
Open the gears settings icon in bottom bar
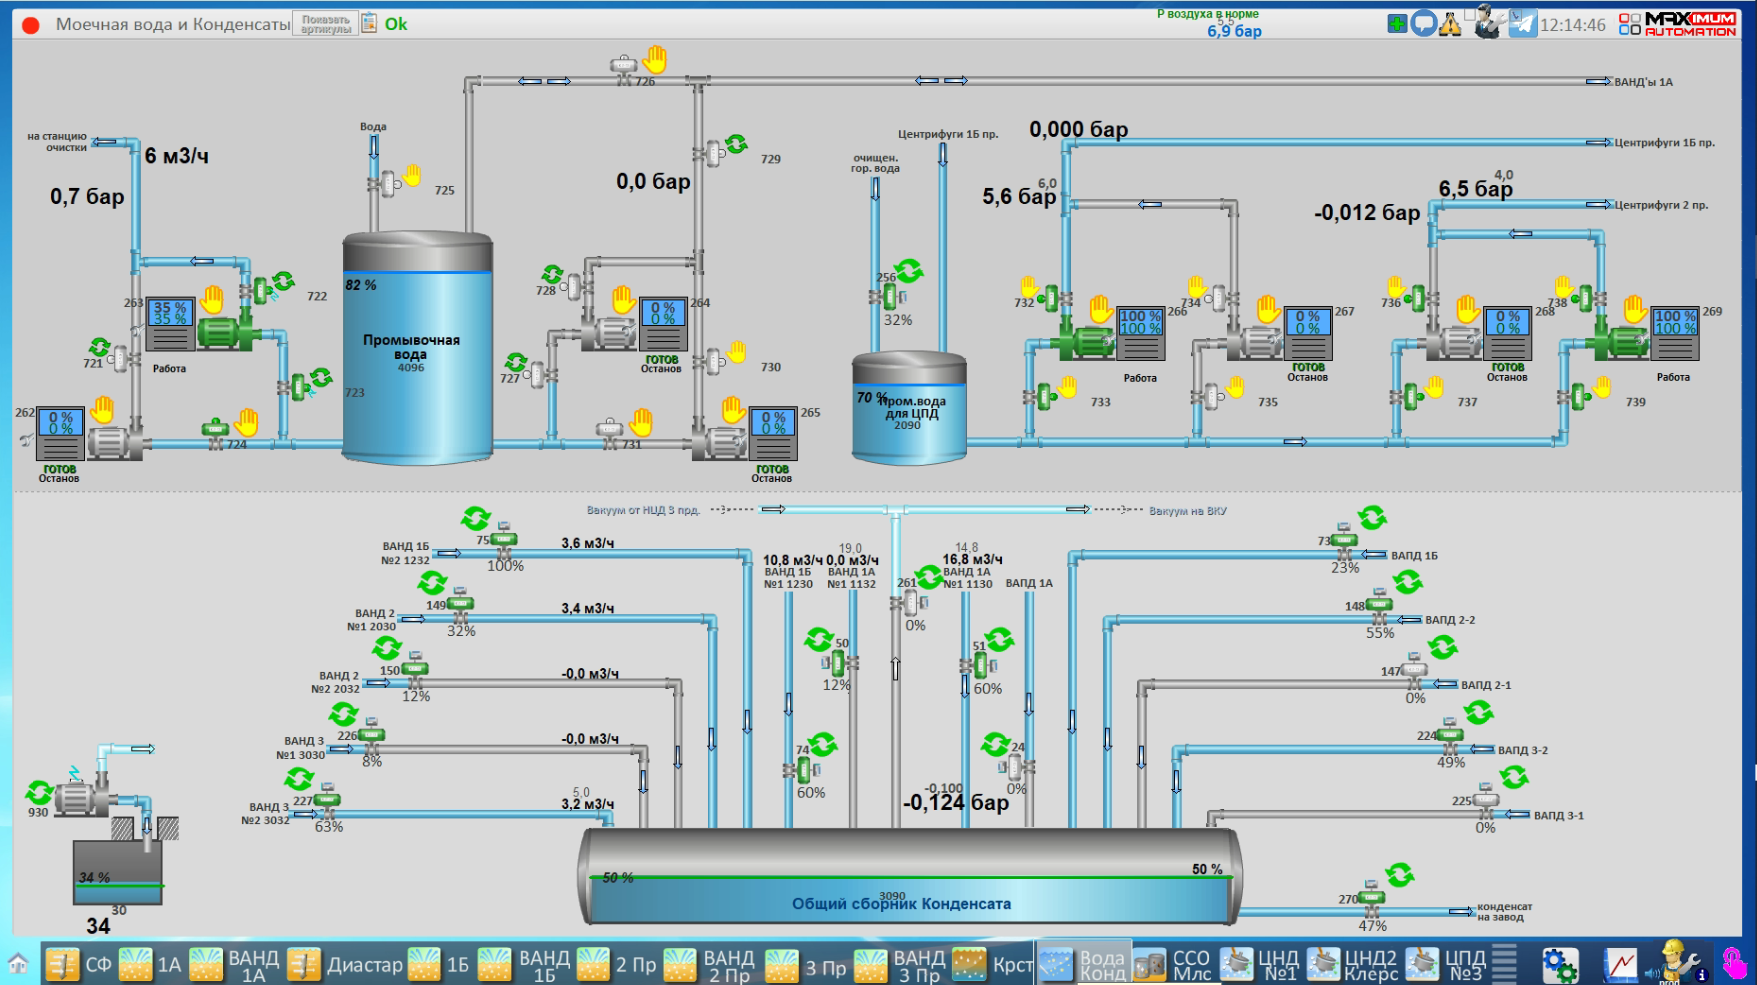[x=1559, y=965]
